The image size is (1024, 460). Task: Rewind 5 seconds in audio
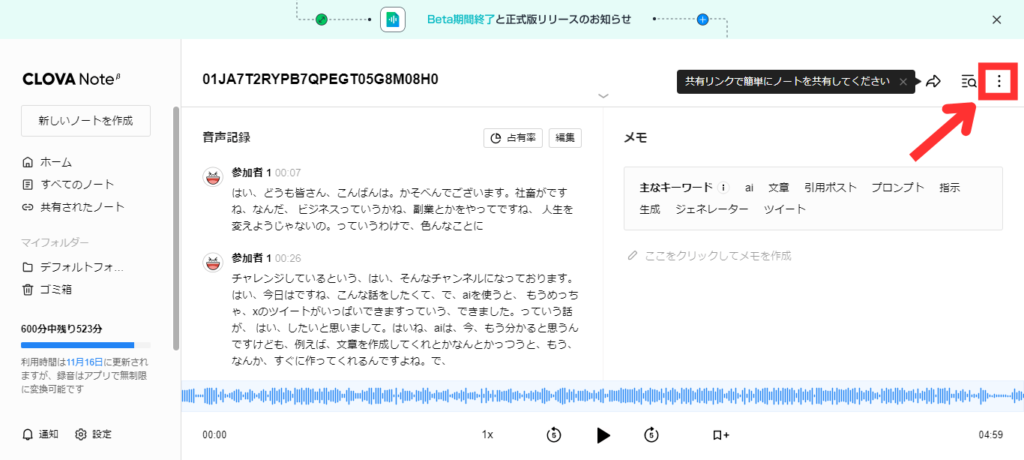553,435
